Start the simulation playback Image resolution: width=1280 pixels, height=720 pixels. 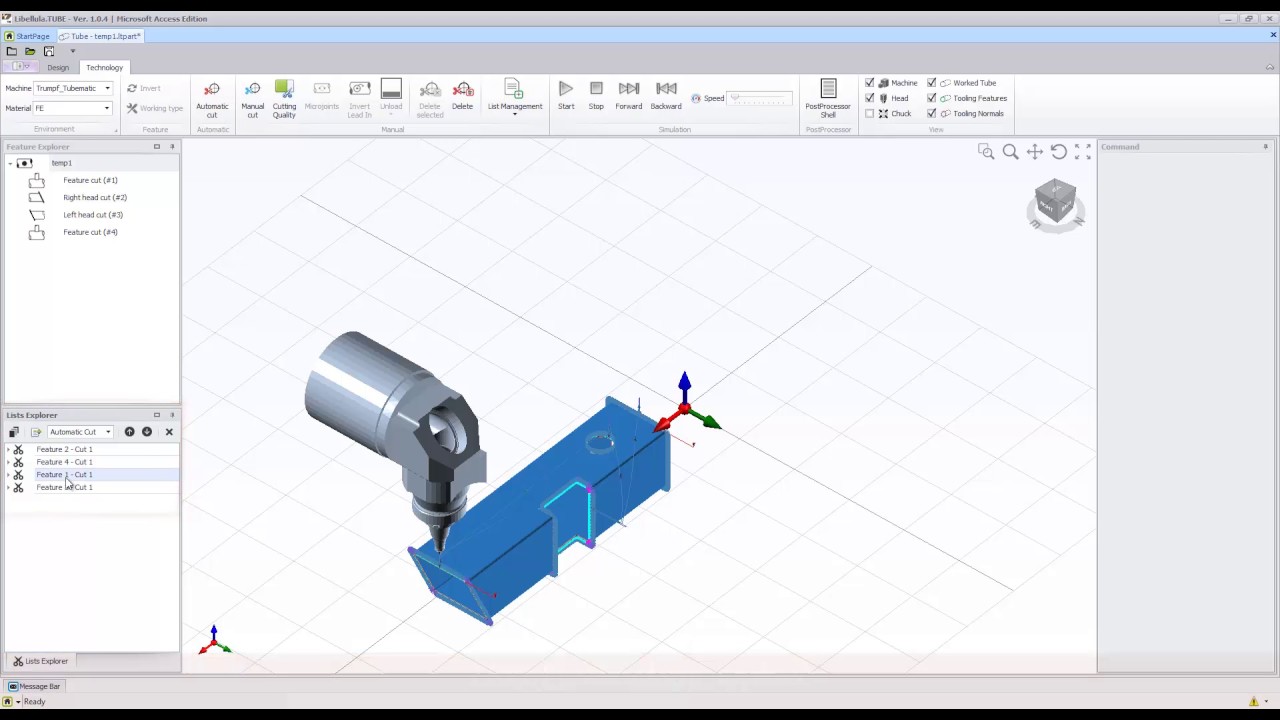click(566, 96)
